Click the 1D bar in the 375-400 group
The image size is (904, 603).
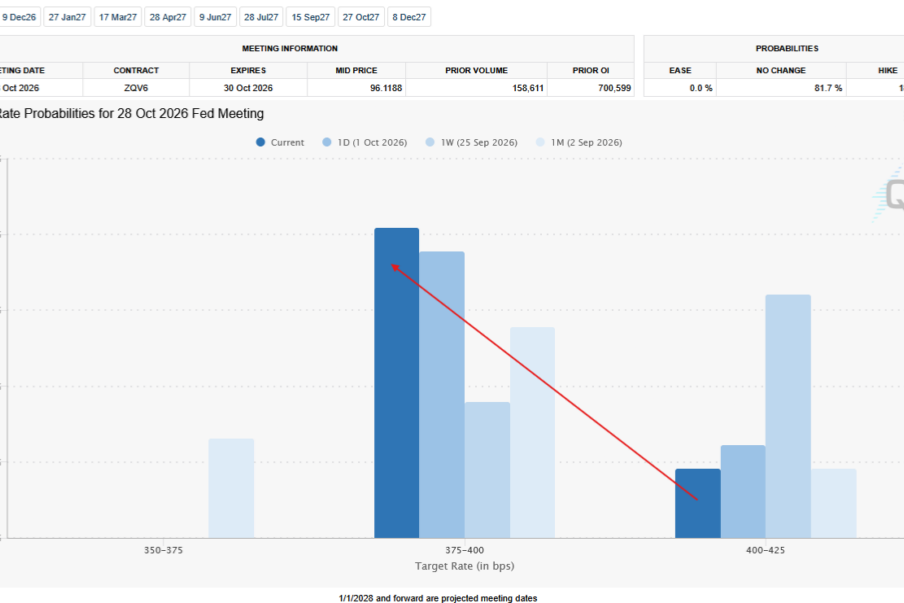coord(442,395)
